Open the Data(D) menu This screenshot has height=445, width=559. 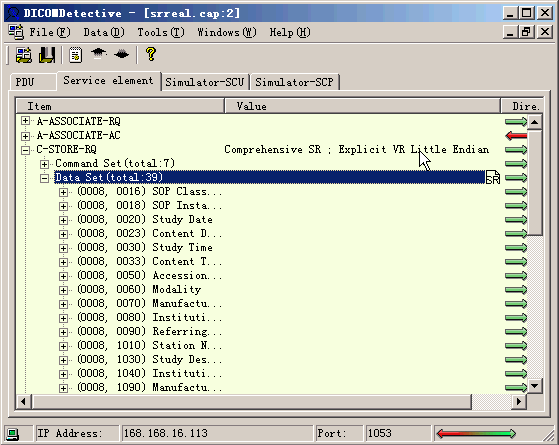[104, 32]
